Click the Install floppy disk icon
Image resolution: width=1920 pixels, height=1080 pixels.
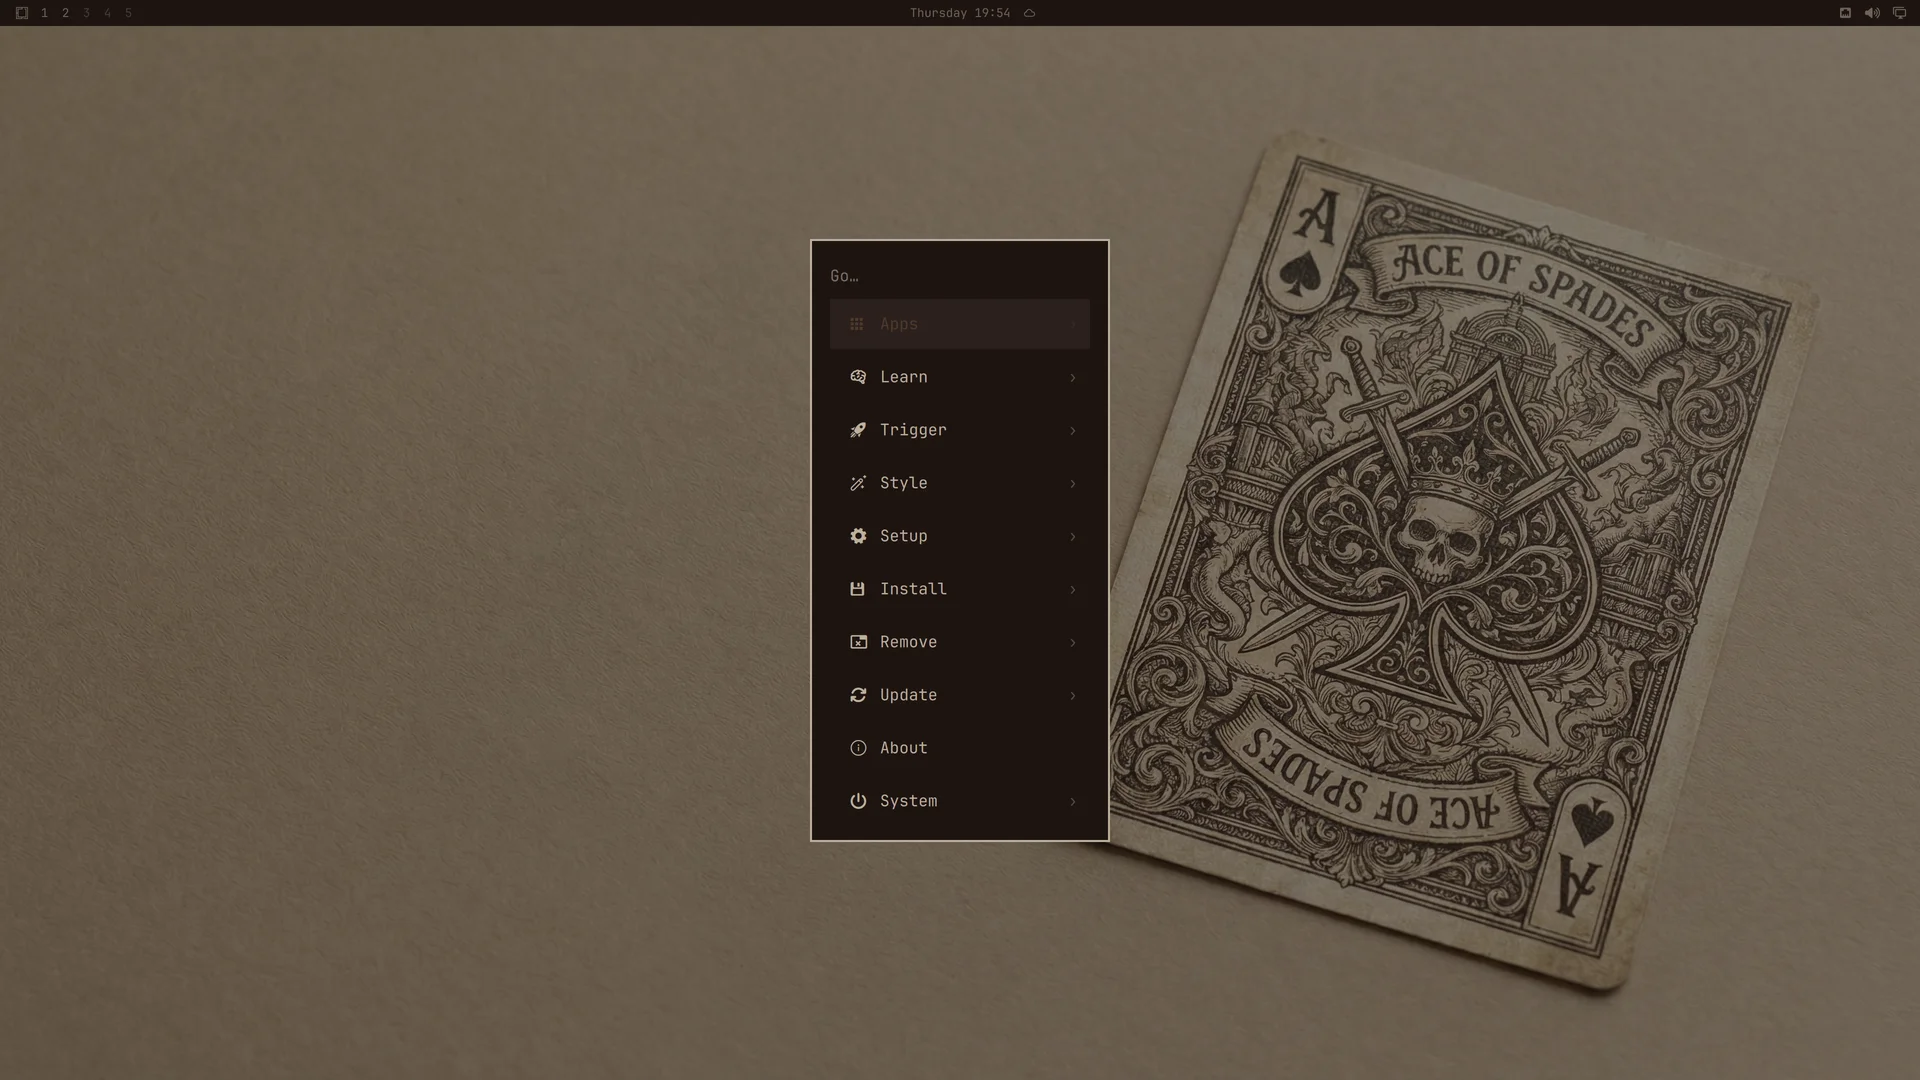point(857,589)
